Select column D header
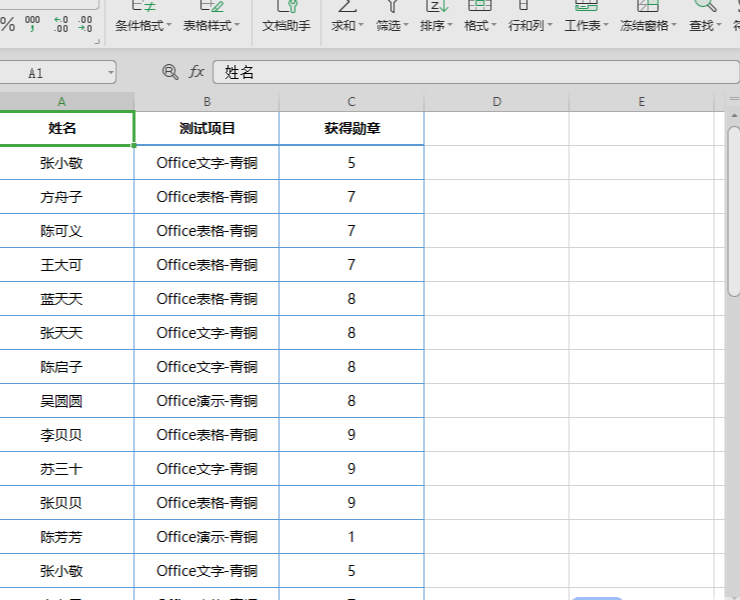The width and height of the screenshot is (740, 600). point(496,101)
